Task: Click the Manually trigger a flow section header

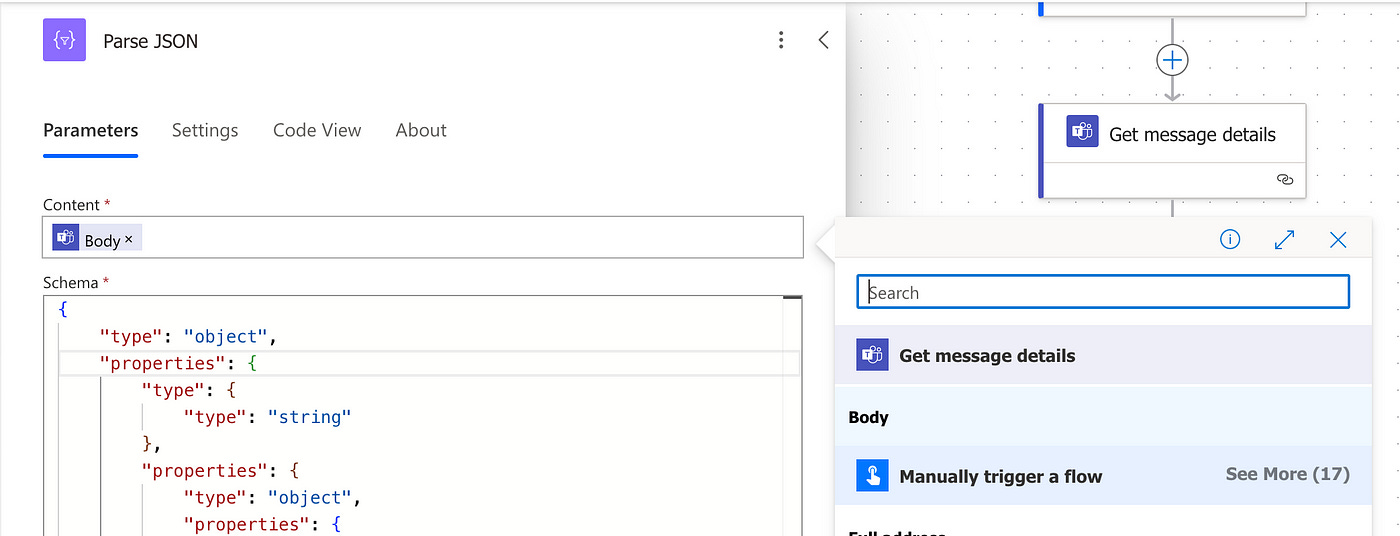Action: [1103, 476]
